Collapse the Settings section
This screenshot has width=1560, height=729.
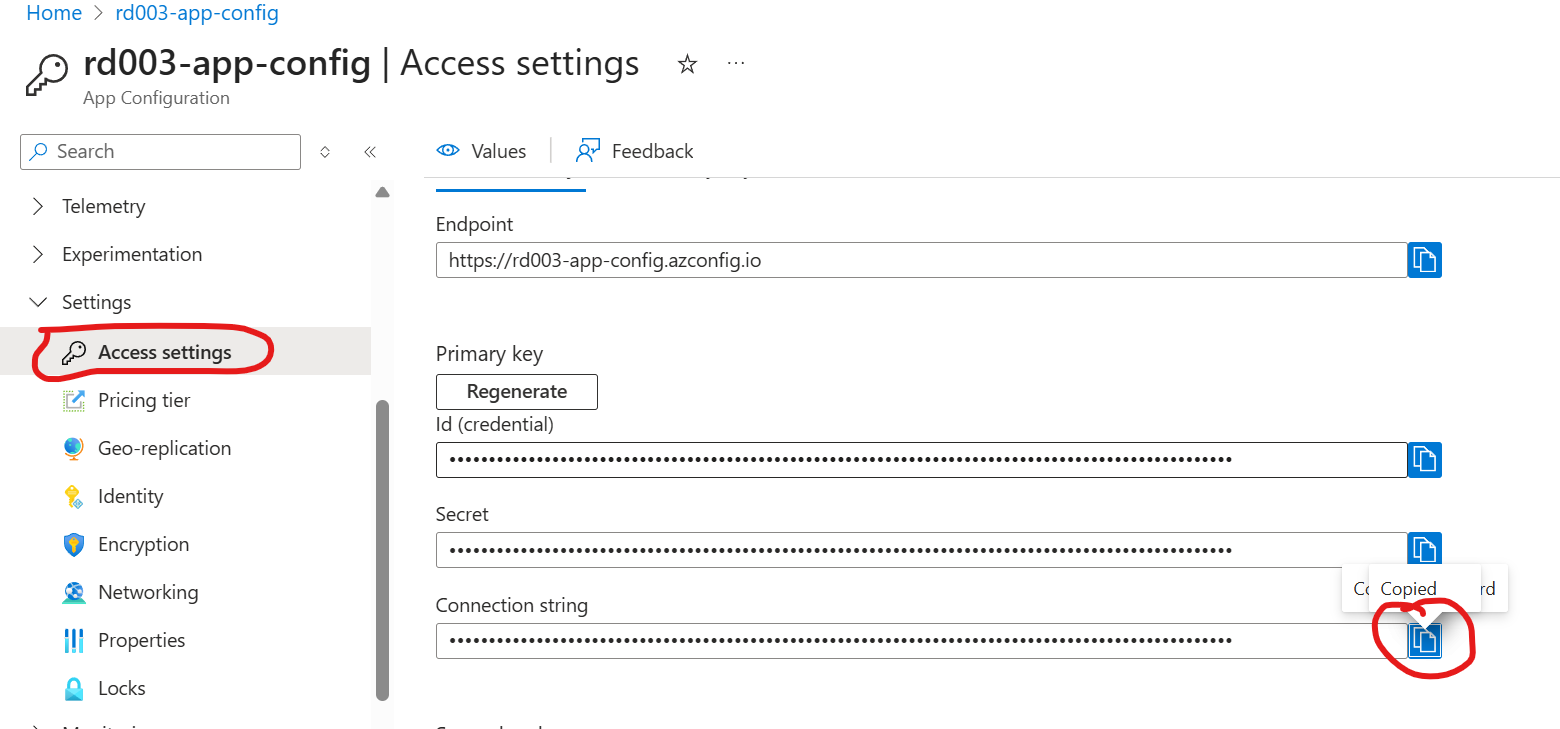[x=38, y=302]
